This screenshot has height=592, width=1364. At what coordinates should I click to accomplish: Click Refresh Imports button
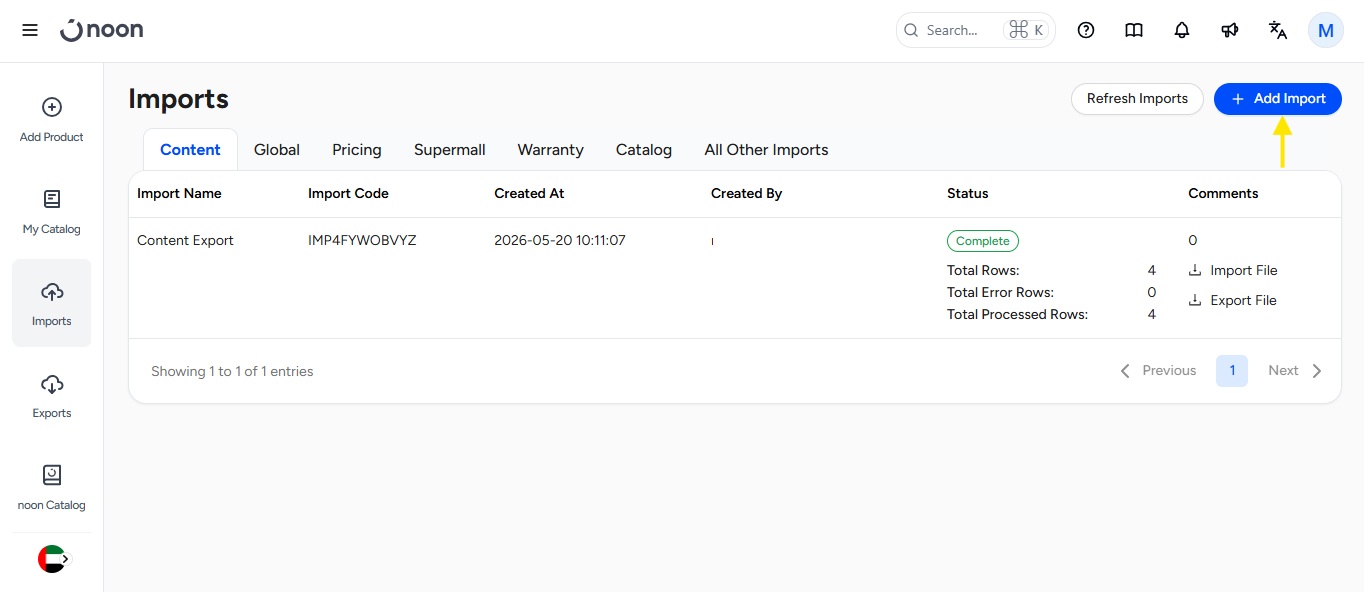coord(1137,99)
